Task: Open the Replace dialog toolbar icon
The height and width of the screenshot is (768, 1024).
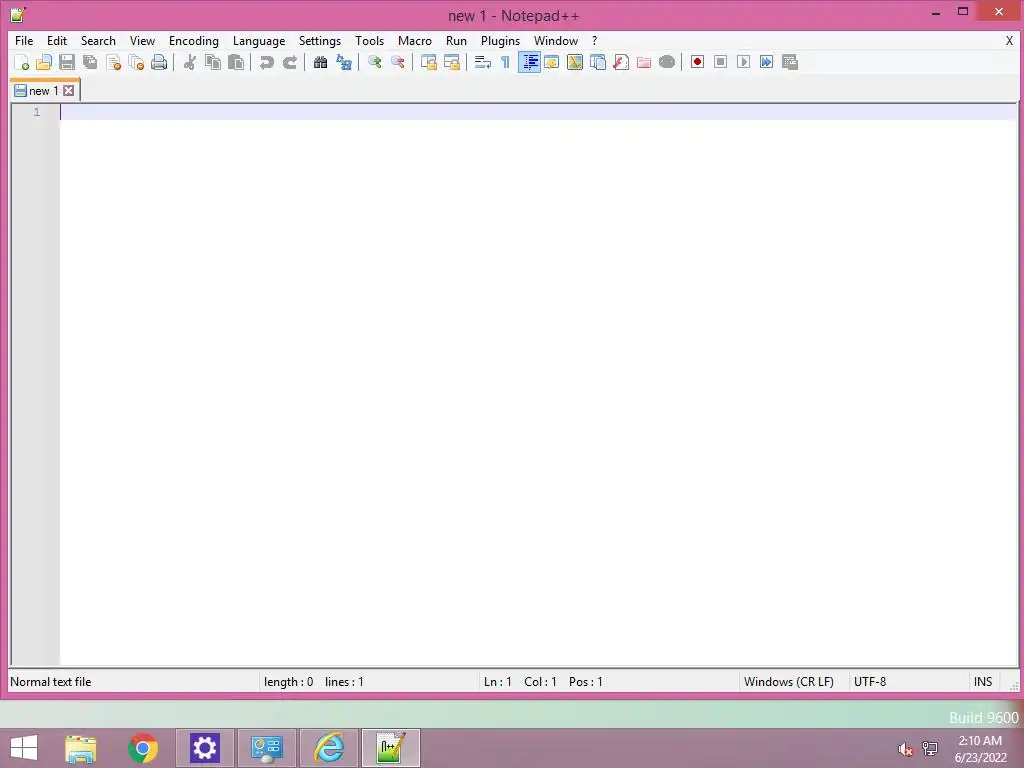Action: tap(344, 62)
